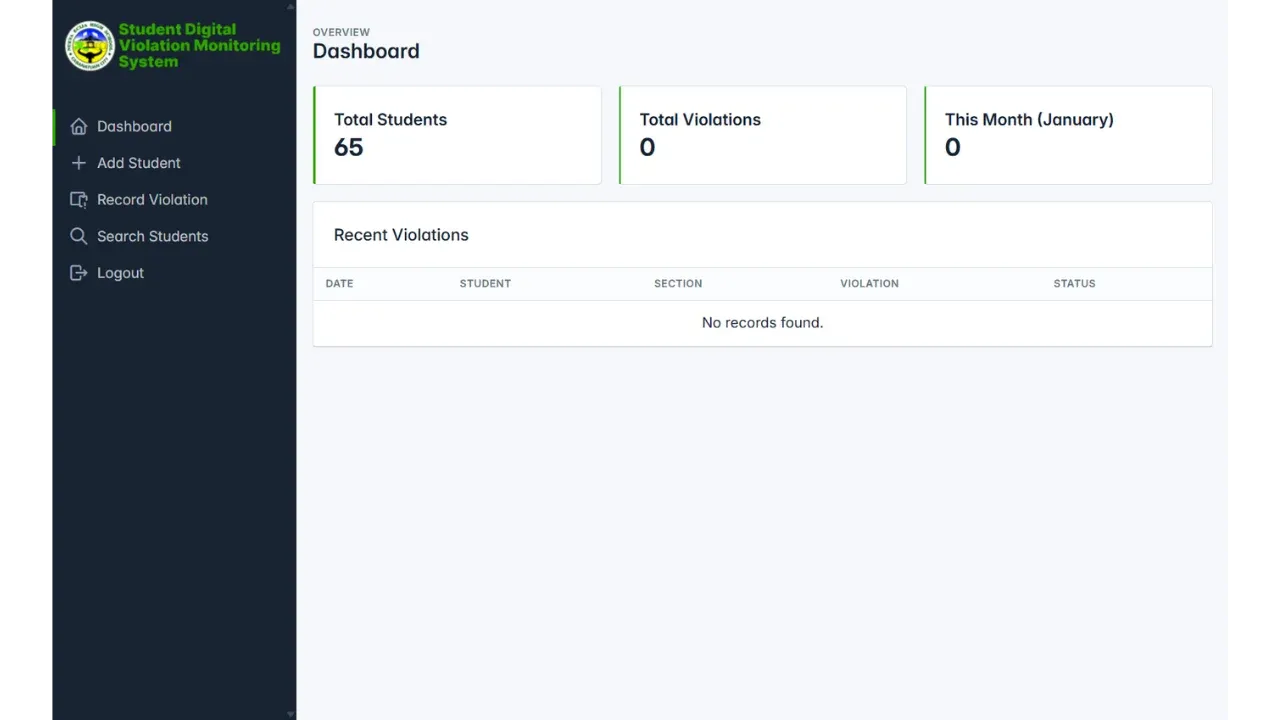1280x720 pixels.
Task: Open the Add Student page
Action: click(138, 163)
